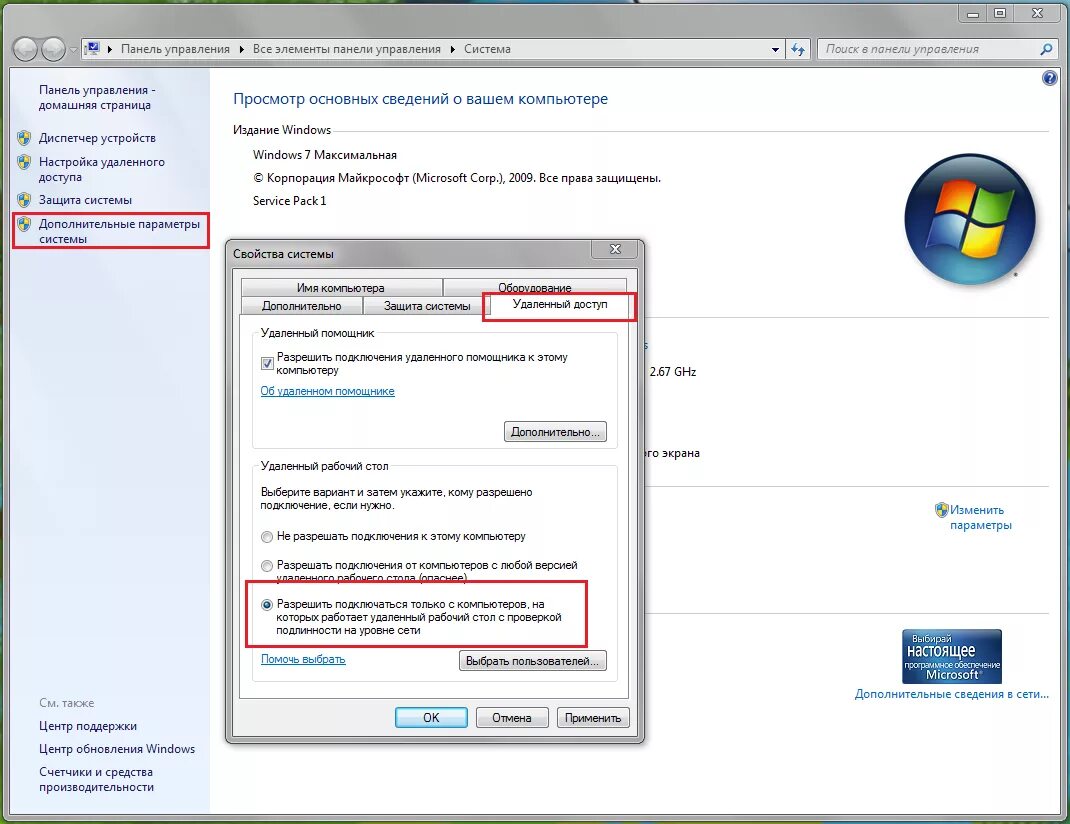Select allow connections from any version option
Screen dimensions: 1070x824
click(267, 565)
